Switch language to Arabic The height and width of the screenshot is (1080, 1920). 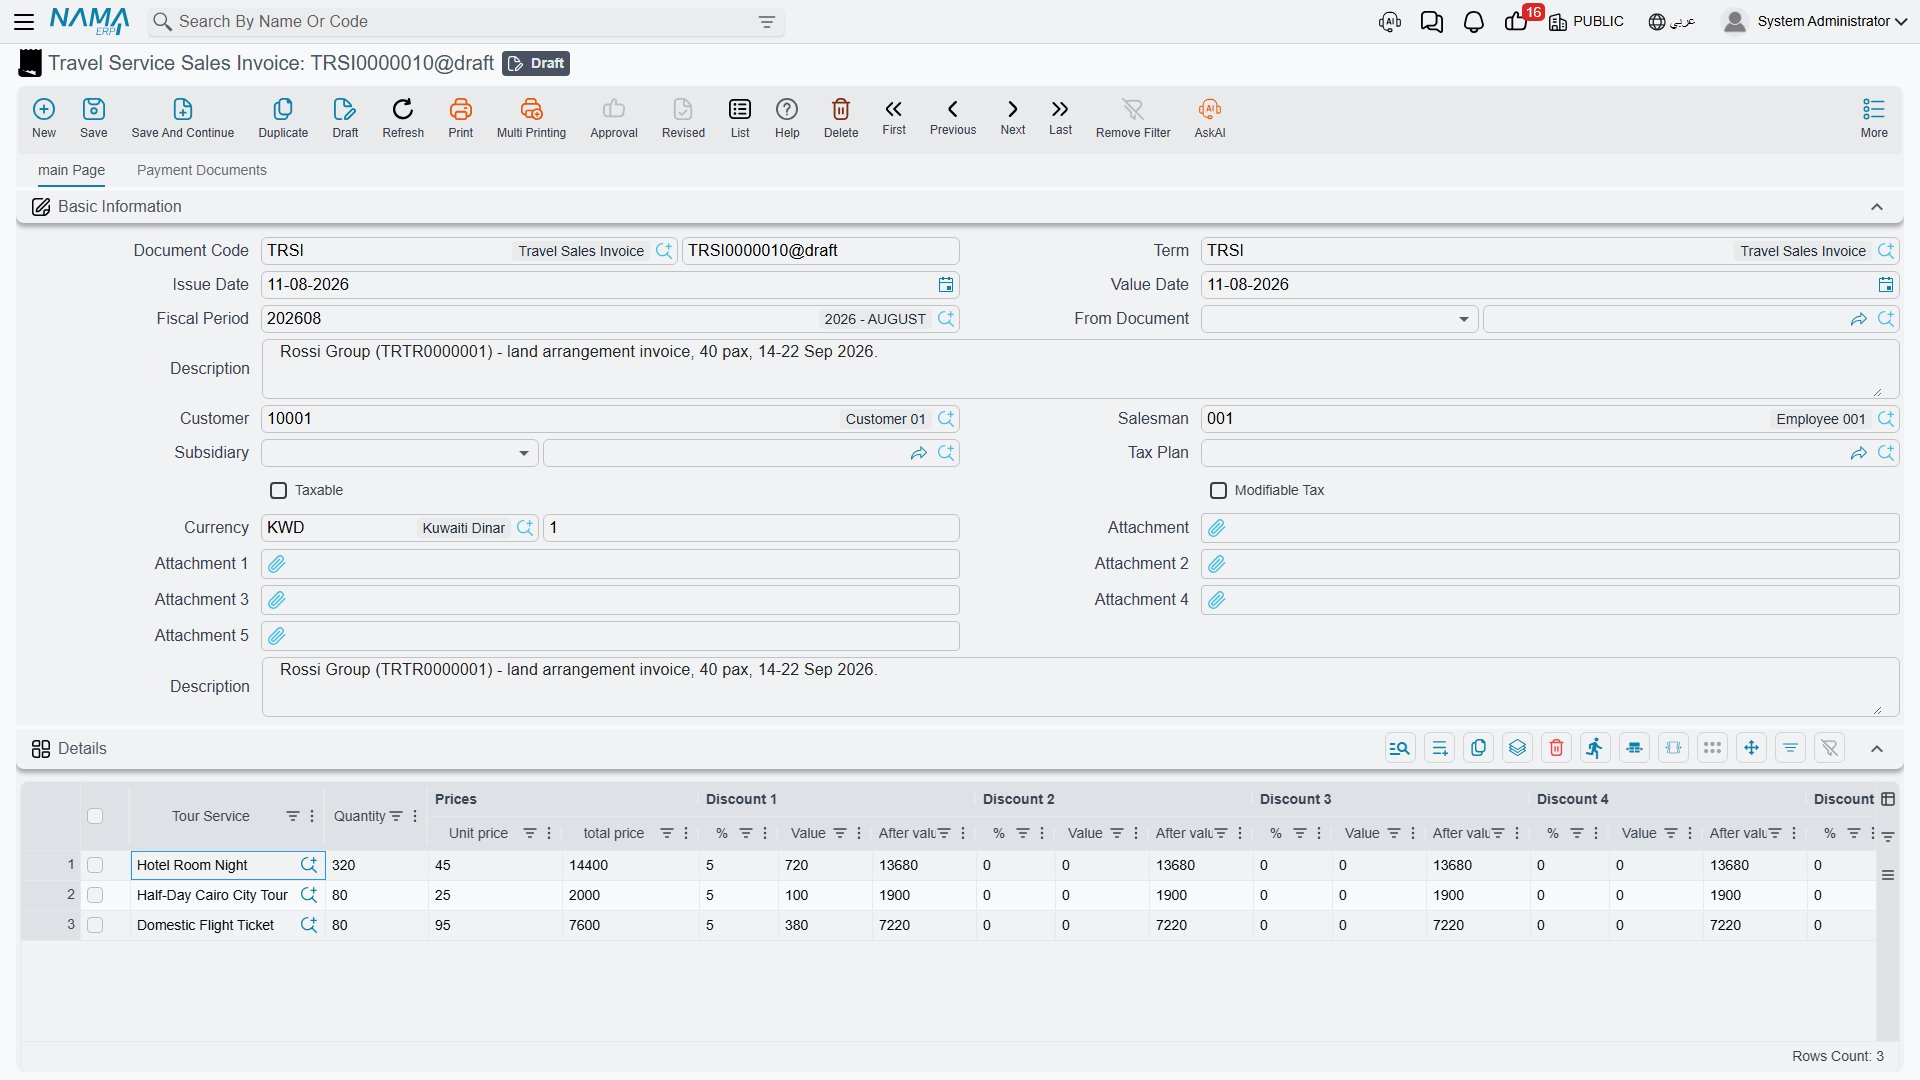point(1672,22)
